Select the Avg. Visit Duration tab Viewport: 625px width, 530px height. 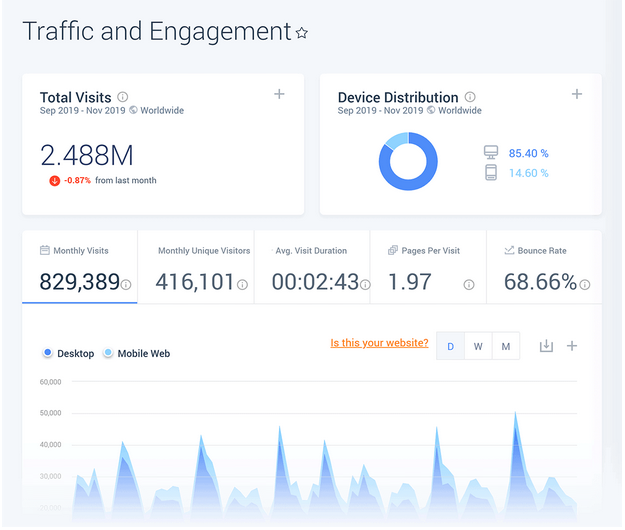(311, 268)
